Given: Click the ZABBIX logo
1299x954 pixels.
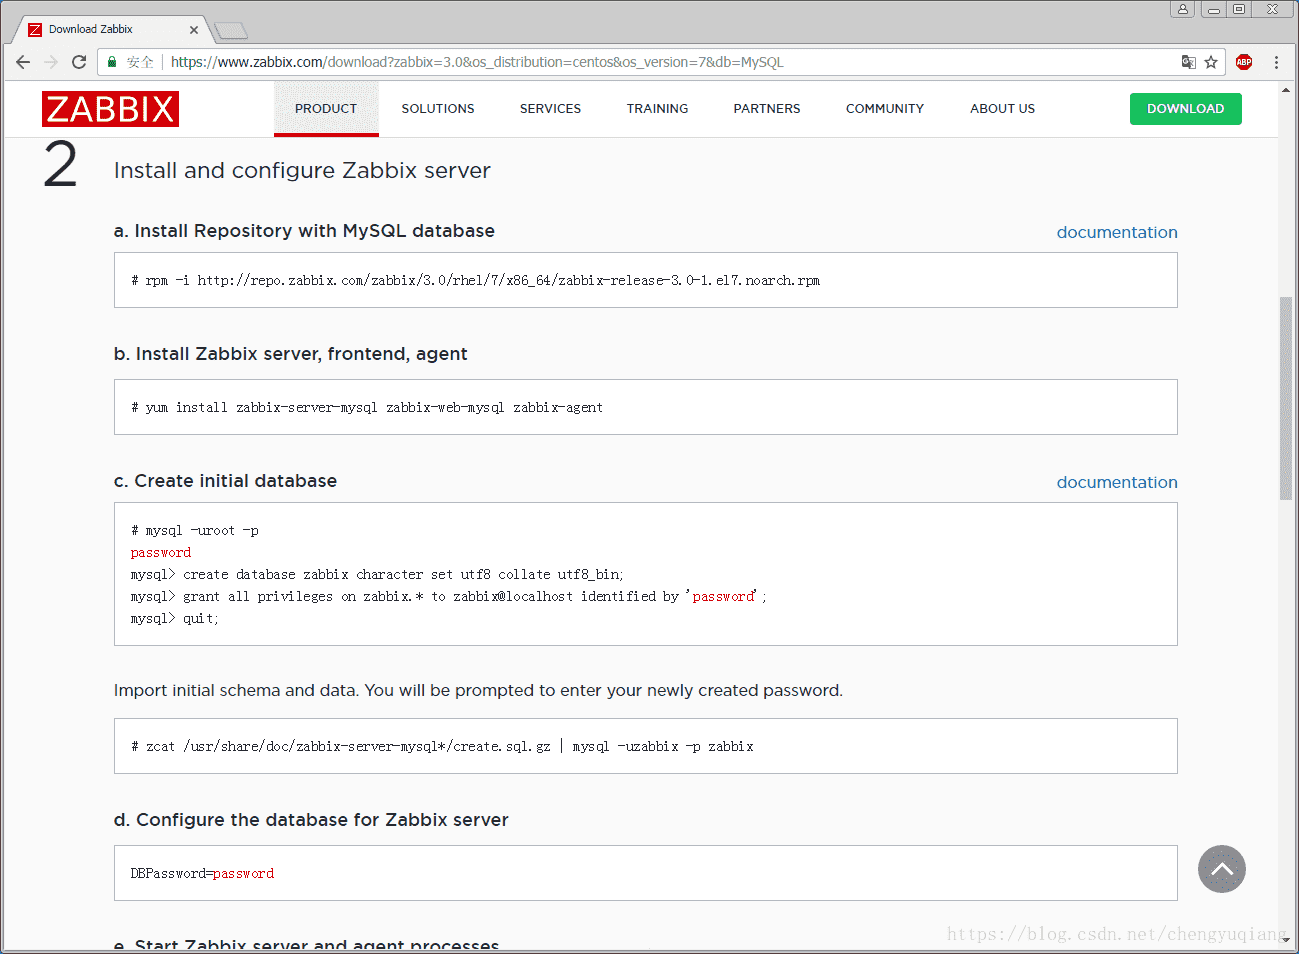Looking at the screenshot, I should point(110,109).
